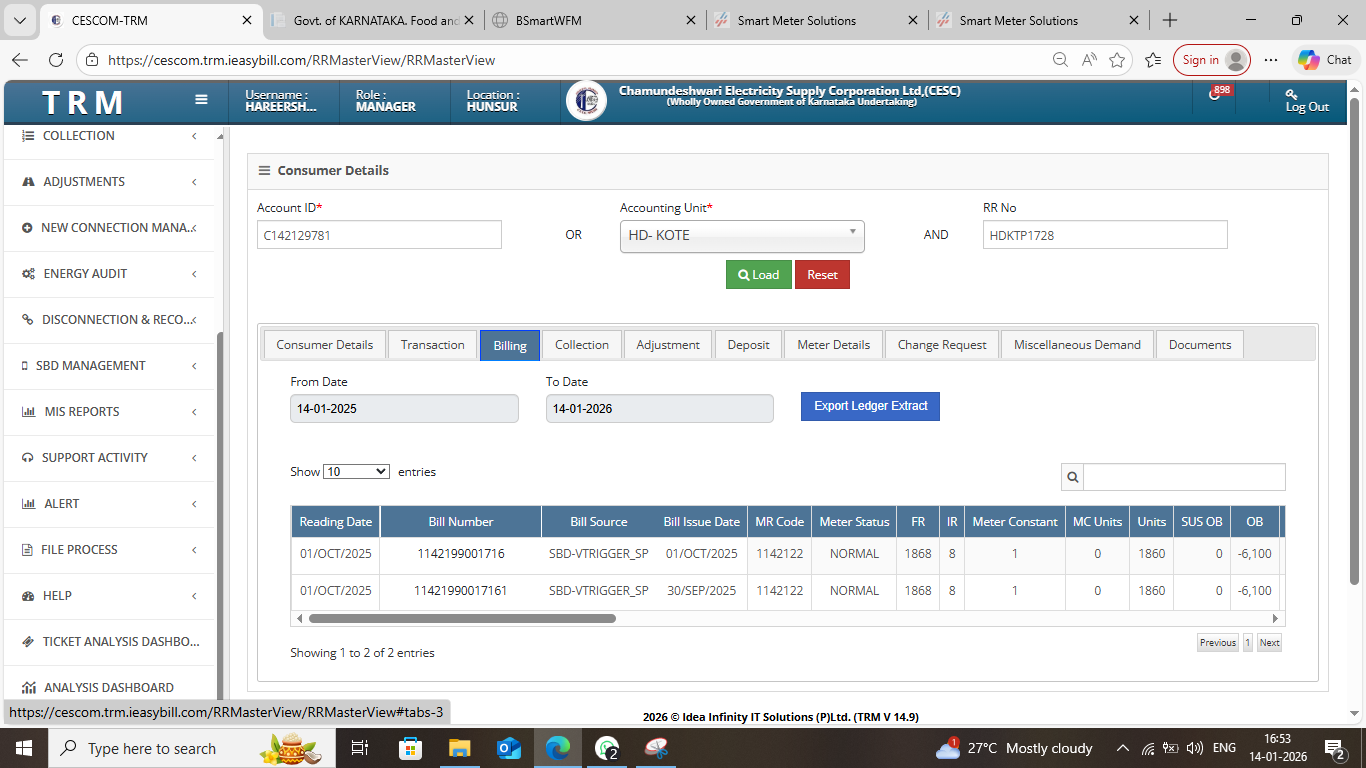1366x768 pixels.
Task: Click the To Date field
Action: coord(660,408)
